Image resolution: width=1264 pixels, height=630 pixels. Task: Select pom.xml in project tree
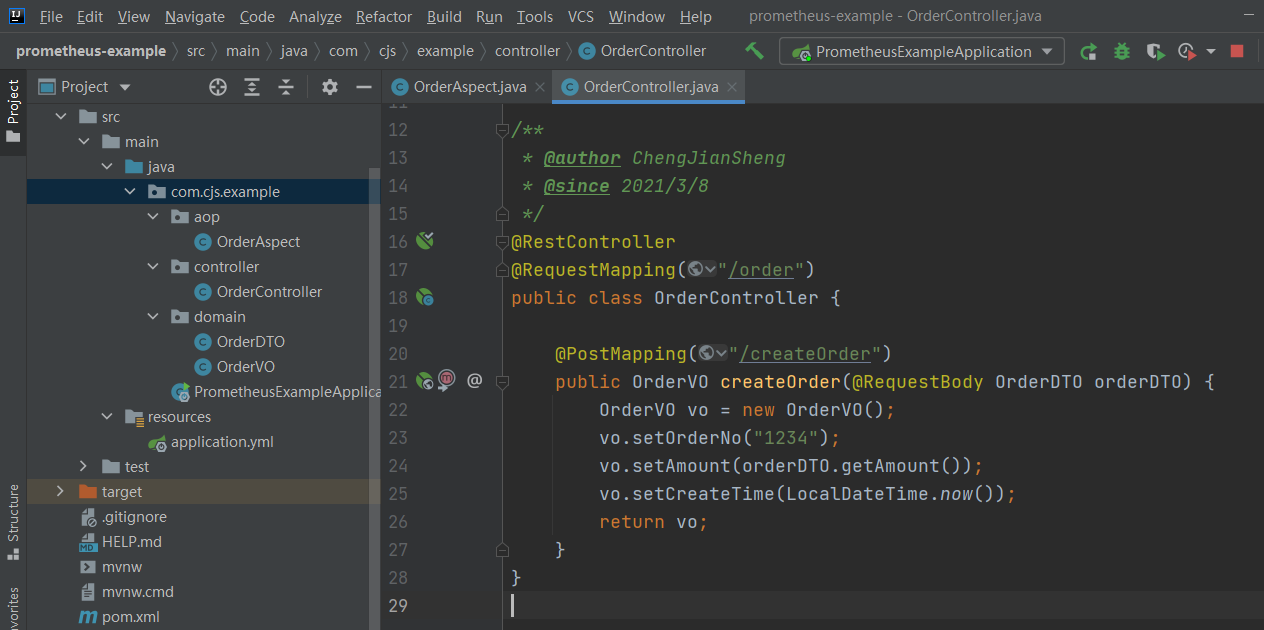point(130,617)
